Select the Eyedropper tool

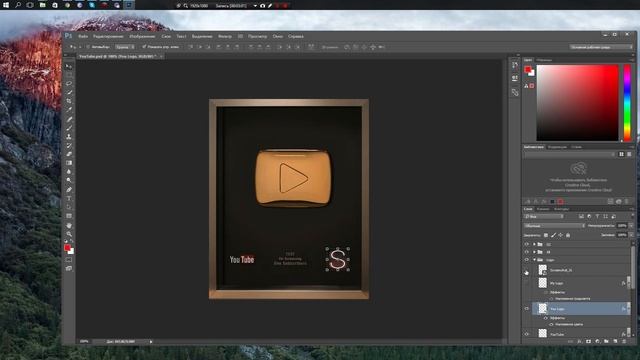click(x=69, y=109)
